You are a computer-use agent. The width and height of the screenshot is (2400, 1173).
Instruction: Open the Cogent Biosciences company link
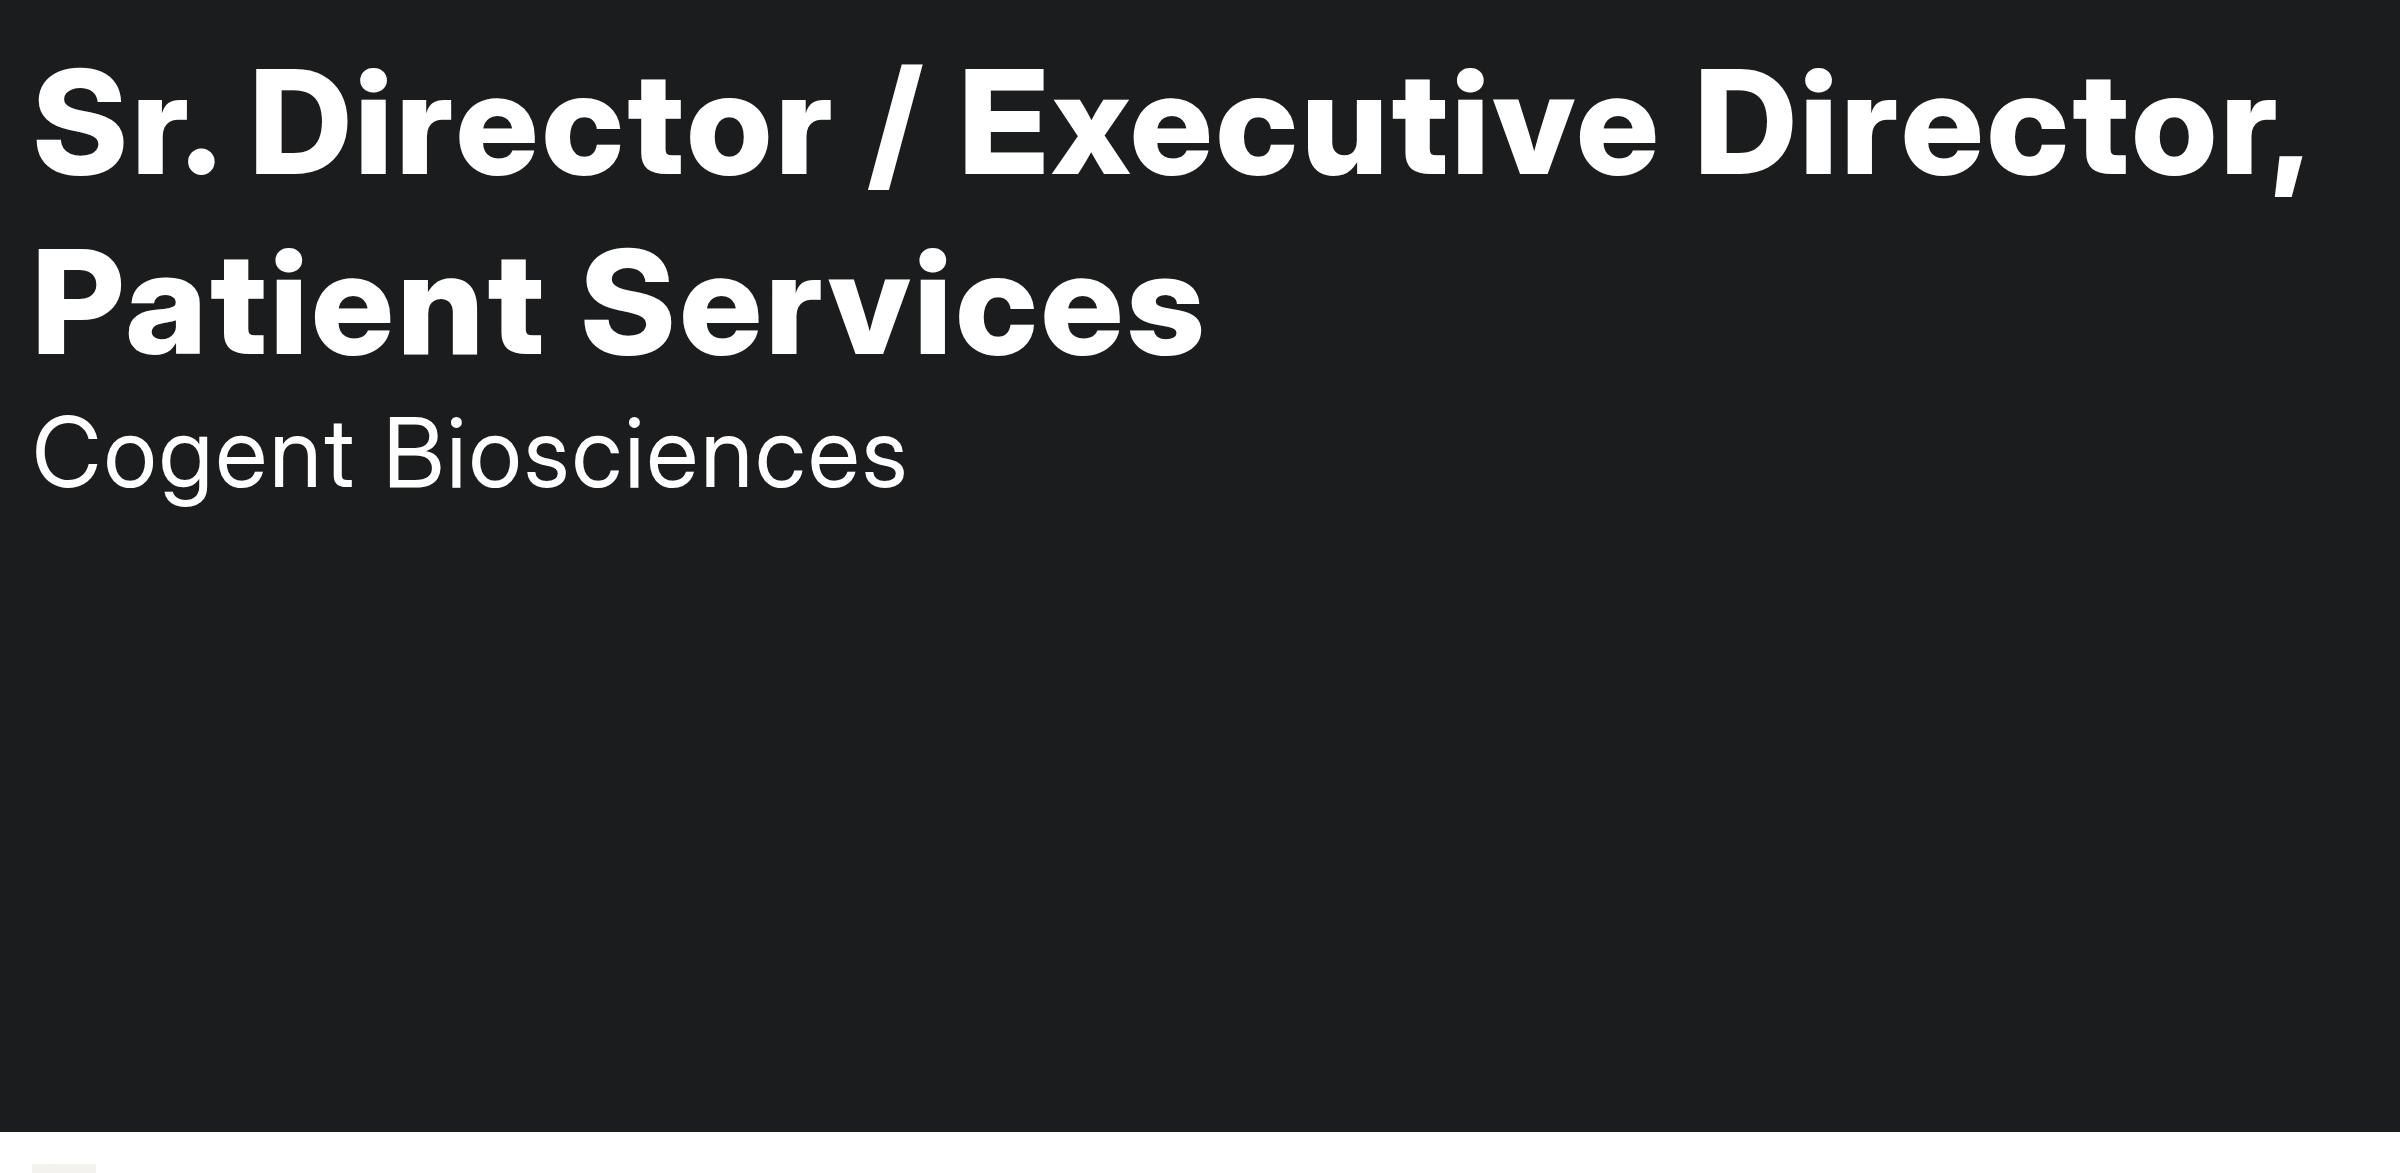click(x=469, y=455)
